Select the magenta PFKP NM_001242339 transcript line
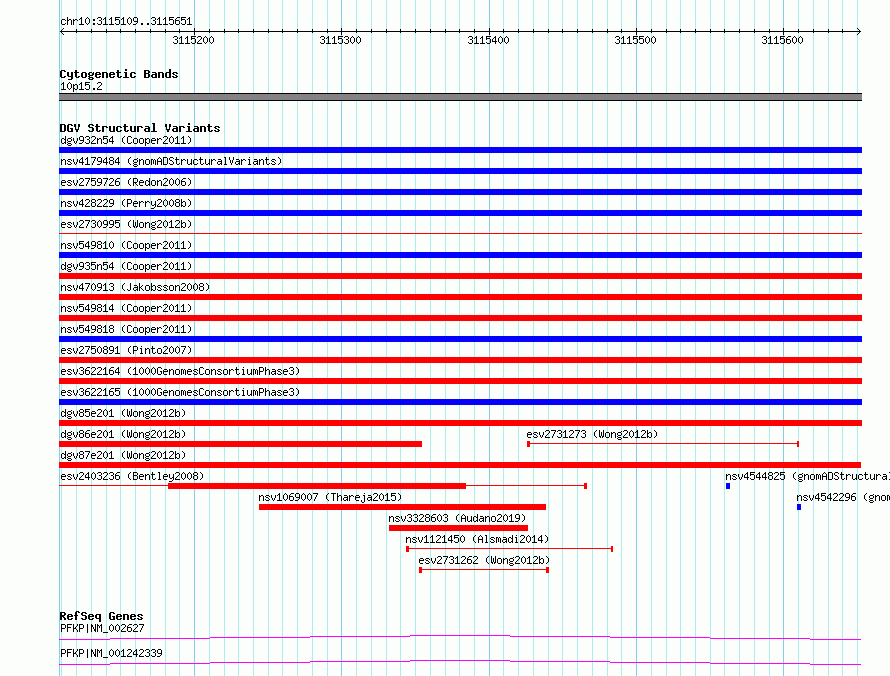The width and height of the screenshot is (890, 676). coord(460,662)
